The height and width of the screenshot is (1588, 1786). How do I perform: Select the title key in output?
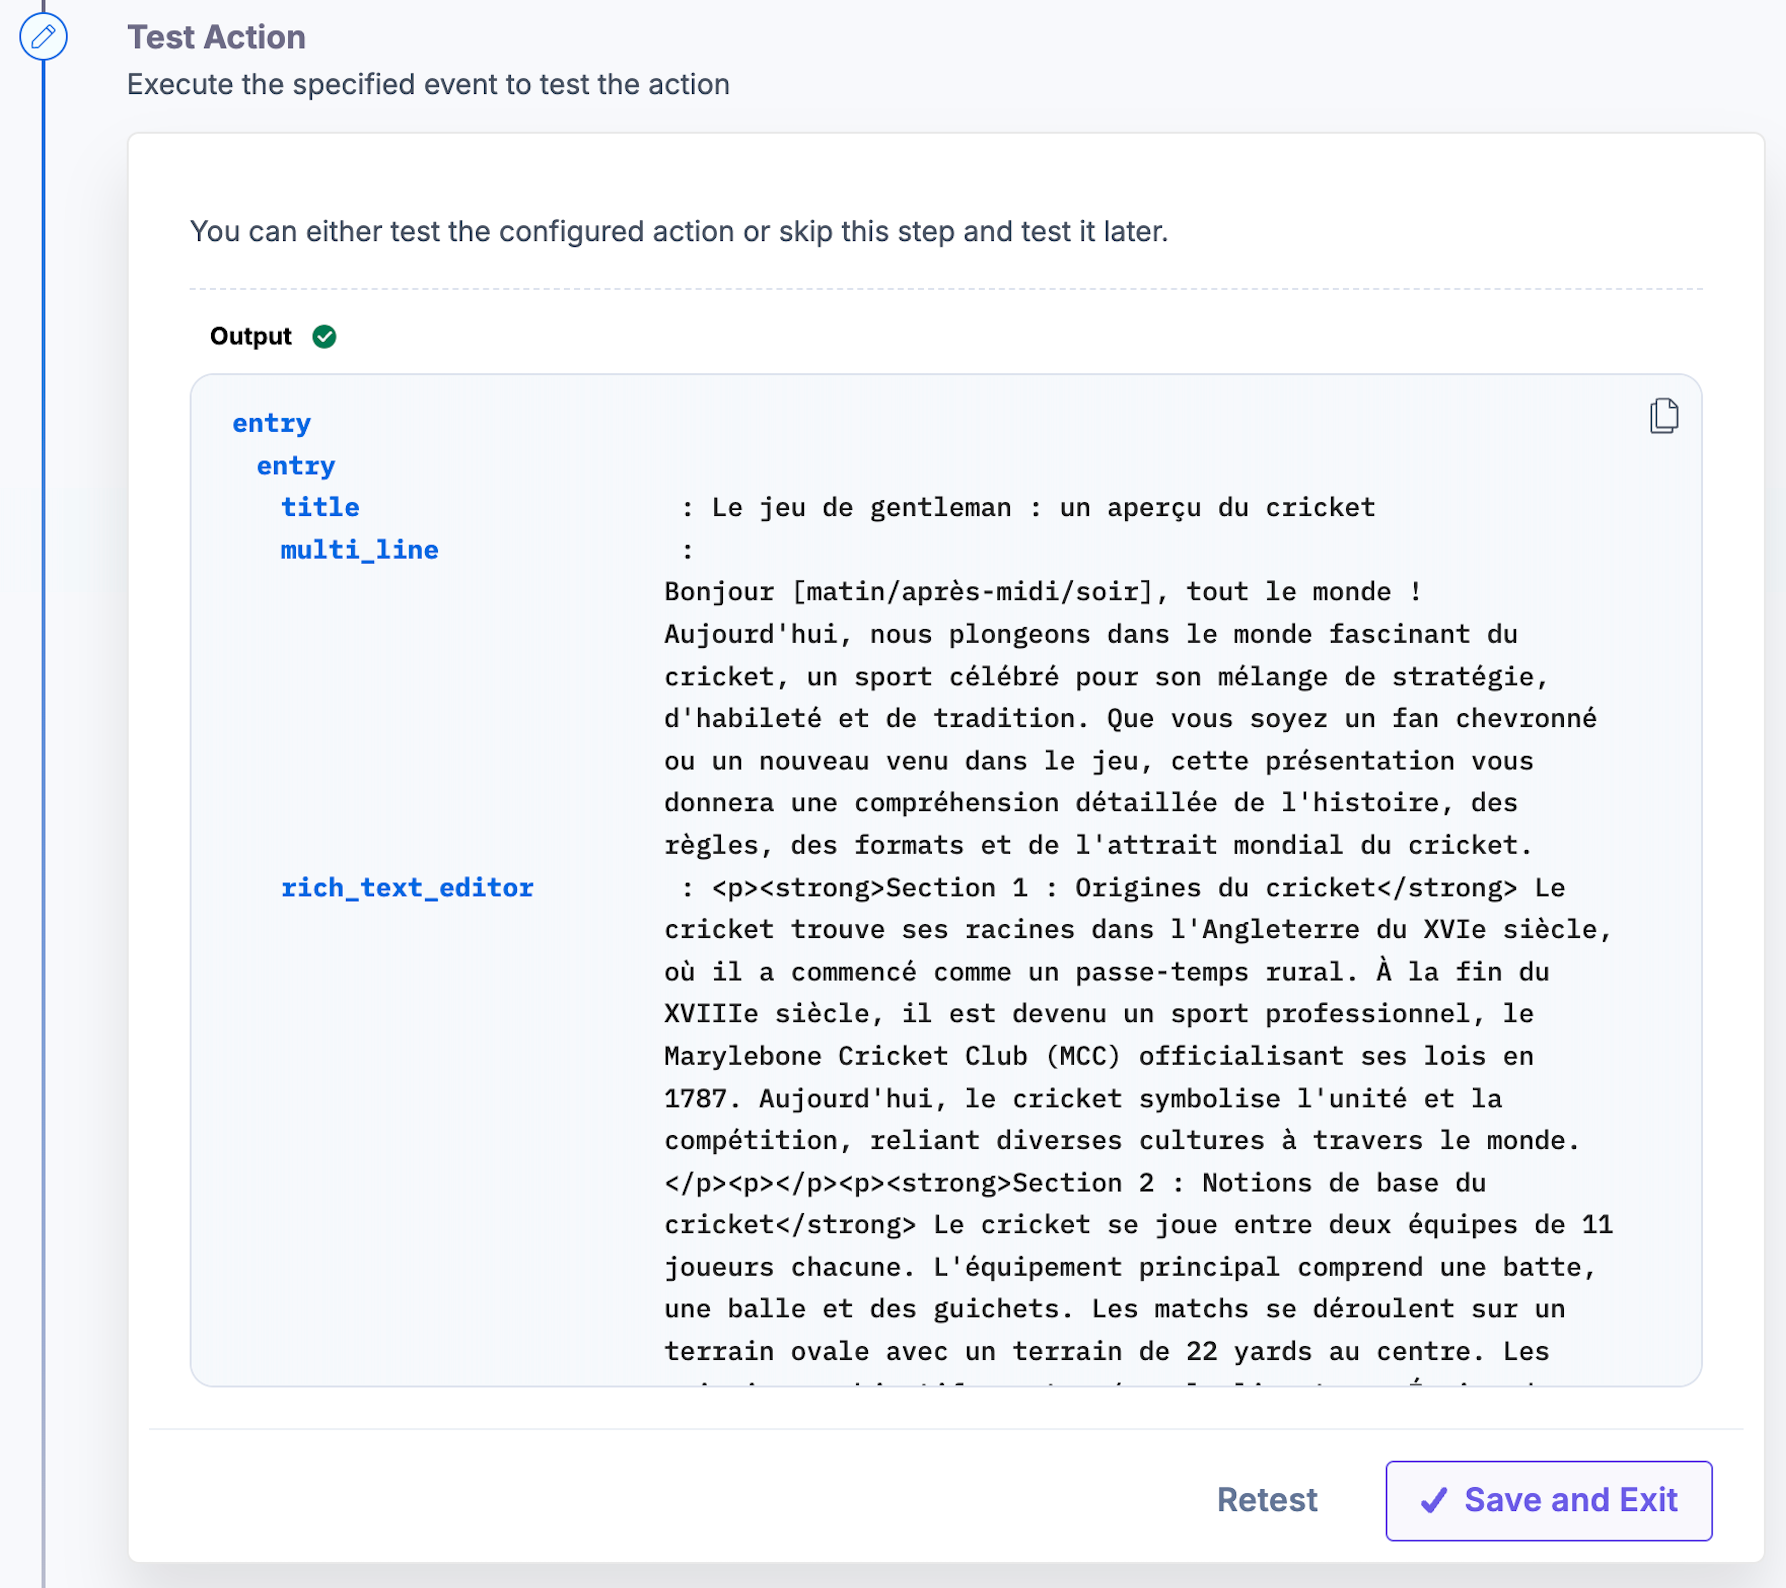pyautogui.click(x=319, y=507)
